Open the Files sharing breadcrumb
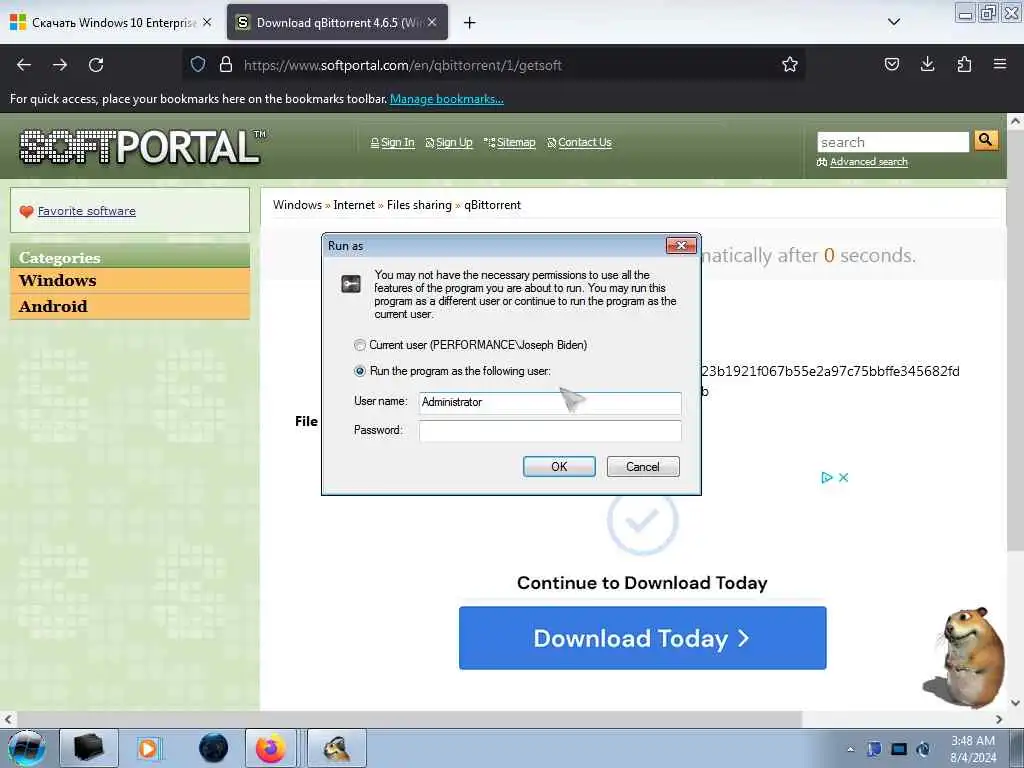 (x=419, y=205)
